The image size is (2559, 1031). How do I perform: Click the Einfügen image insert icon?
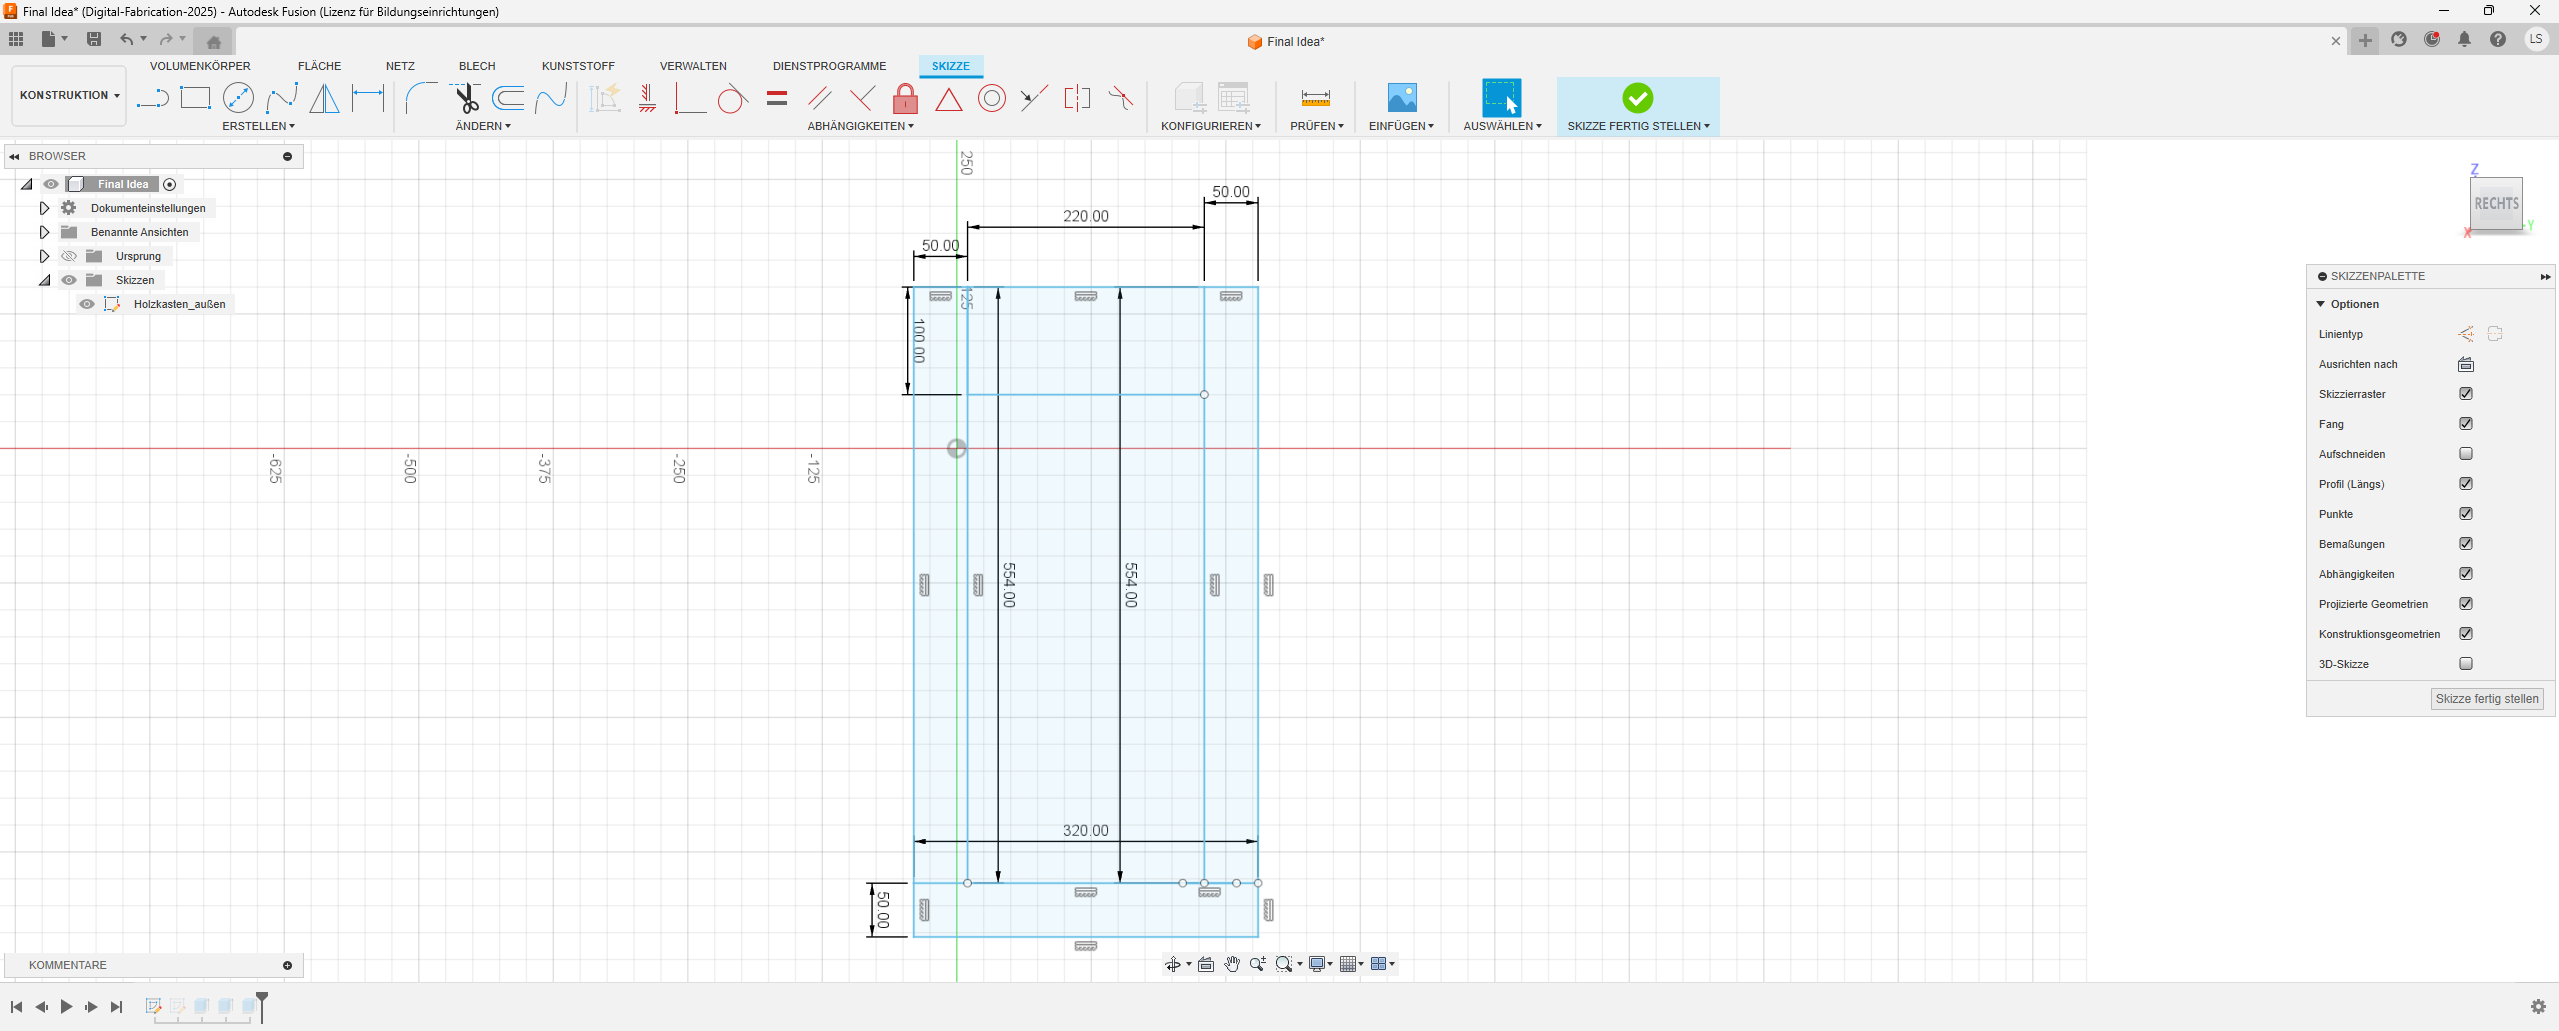pos(1402,98)
